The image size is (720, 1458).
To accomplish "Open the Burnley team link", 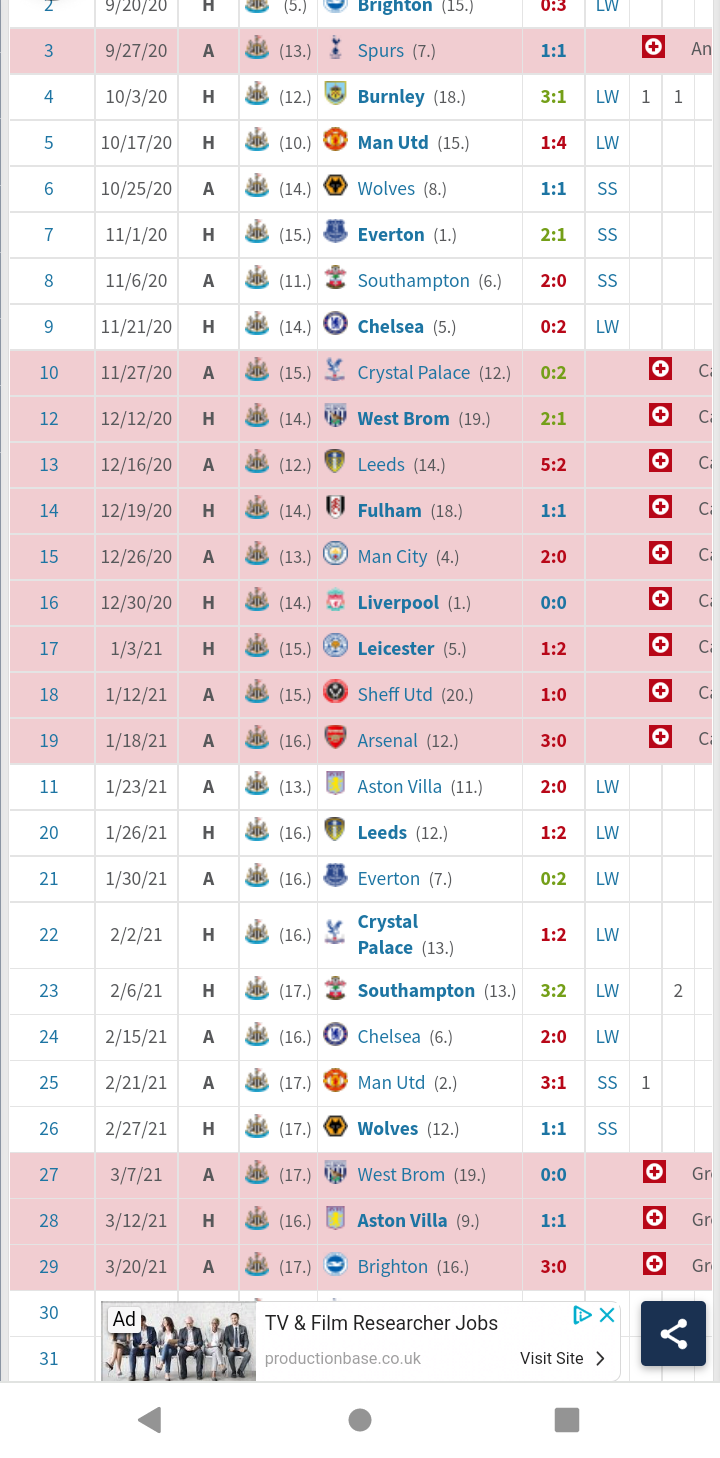I will coord(391,97).
